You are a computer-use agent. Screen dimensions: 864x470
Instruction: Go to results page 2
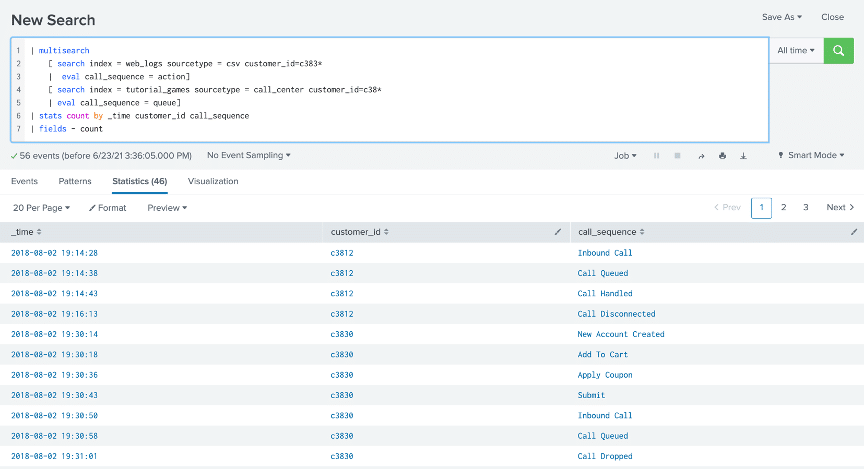tap(784, 208)
